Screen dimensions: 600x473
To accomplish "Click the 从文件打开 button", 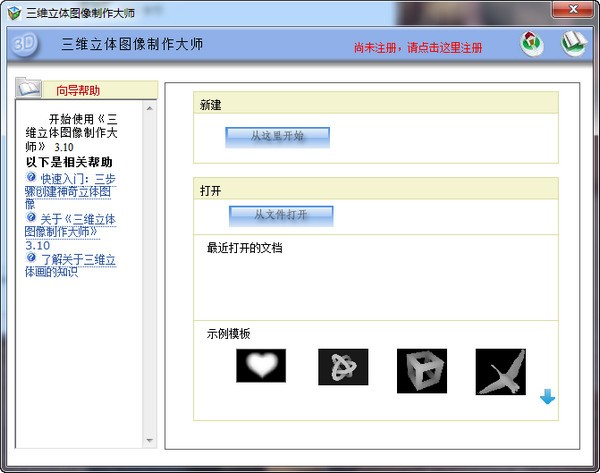I will pyautogui.click(x=281, y=216).
